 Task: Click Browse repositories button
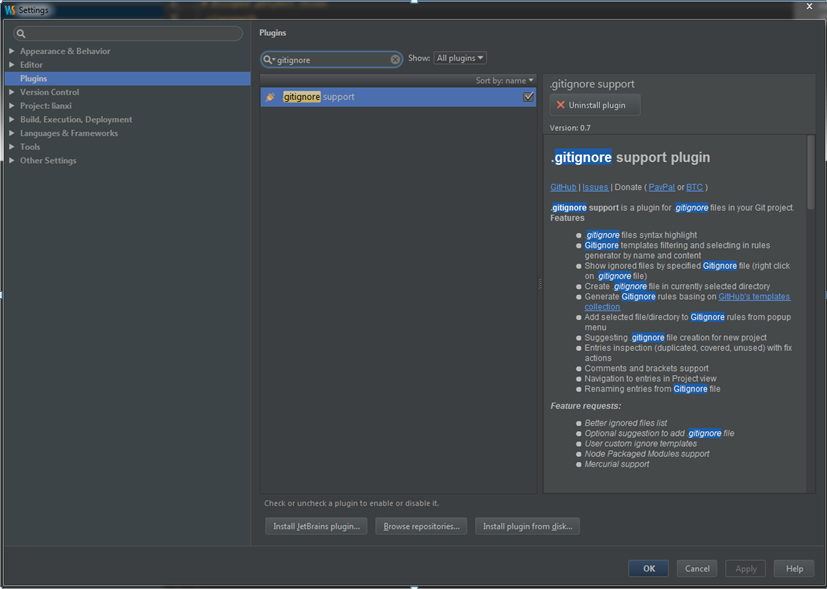[421, 526]
